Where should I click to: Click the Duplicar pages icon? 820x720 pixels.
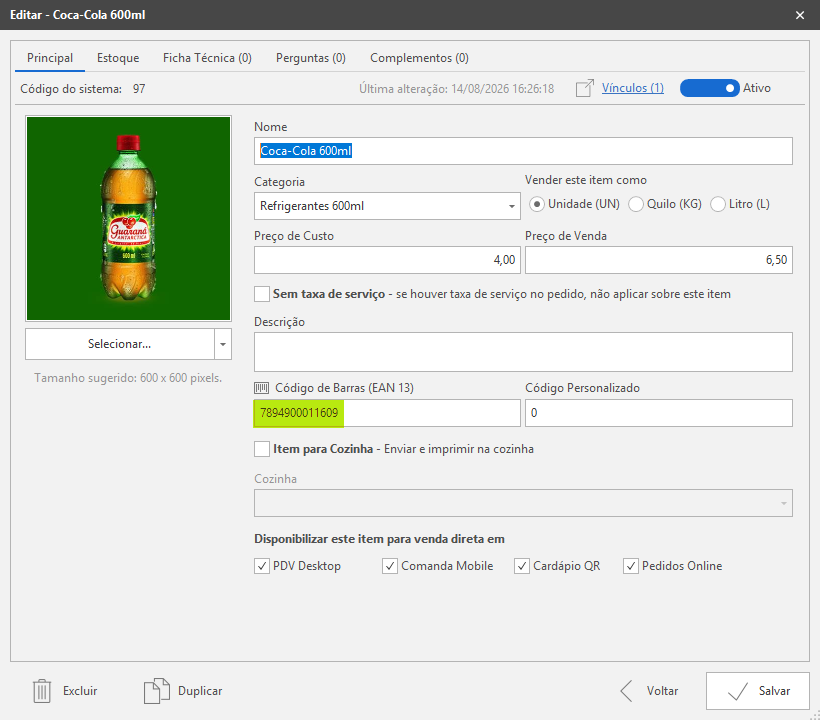[157, 691]
